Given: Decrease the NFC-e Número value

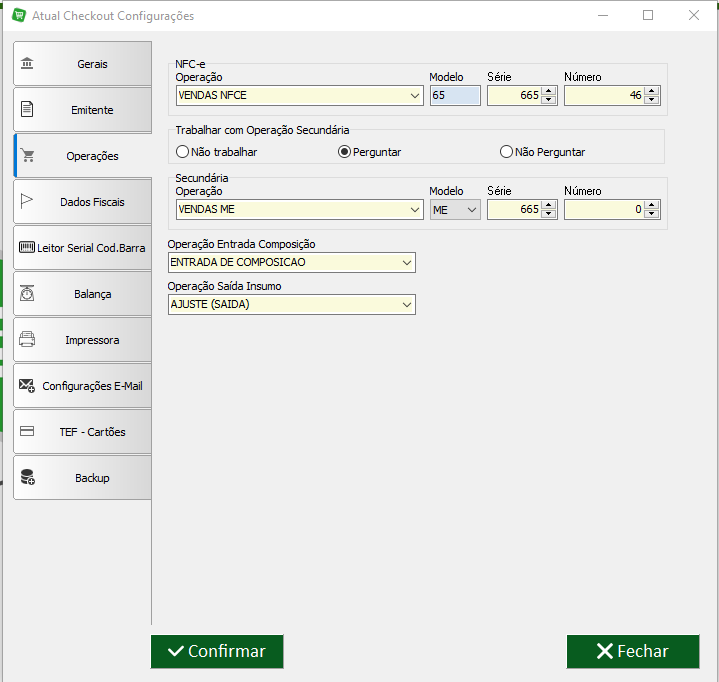Looking at the screenshot, I should pos(652,100).
